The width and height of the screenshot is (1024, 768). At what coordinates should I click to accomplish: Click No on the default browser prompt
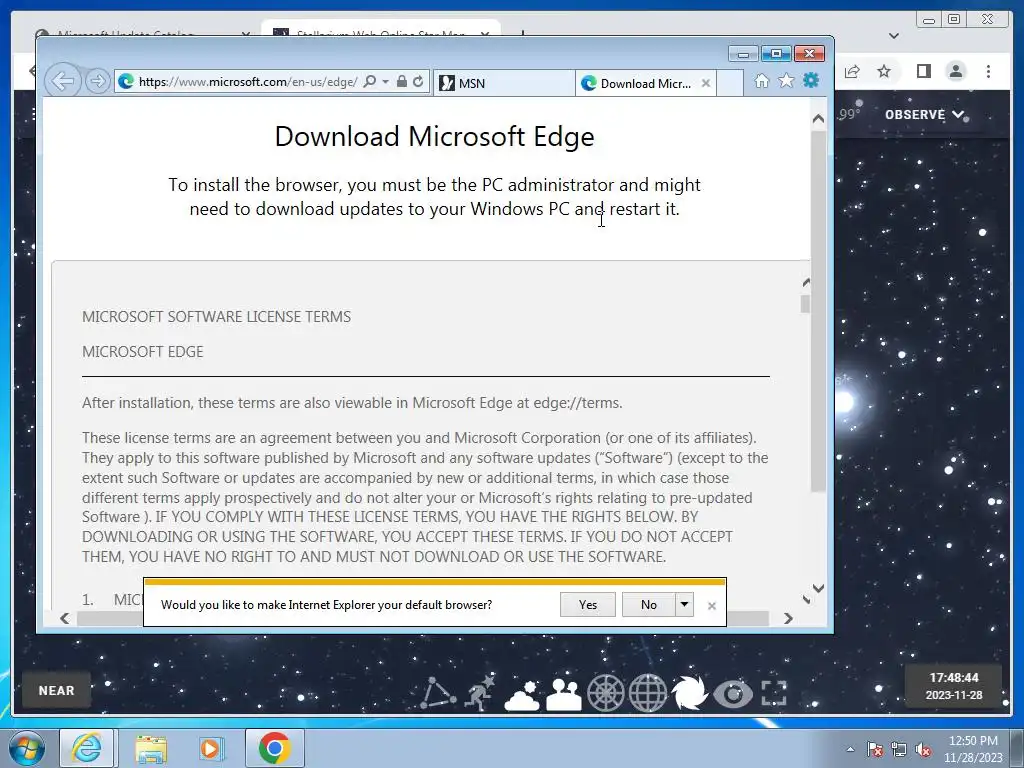(x=648, y=605)
